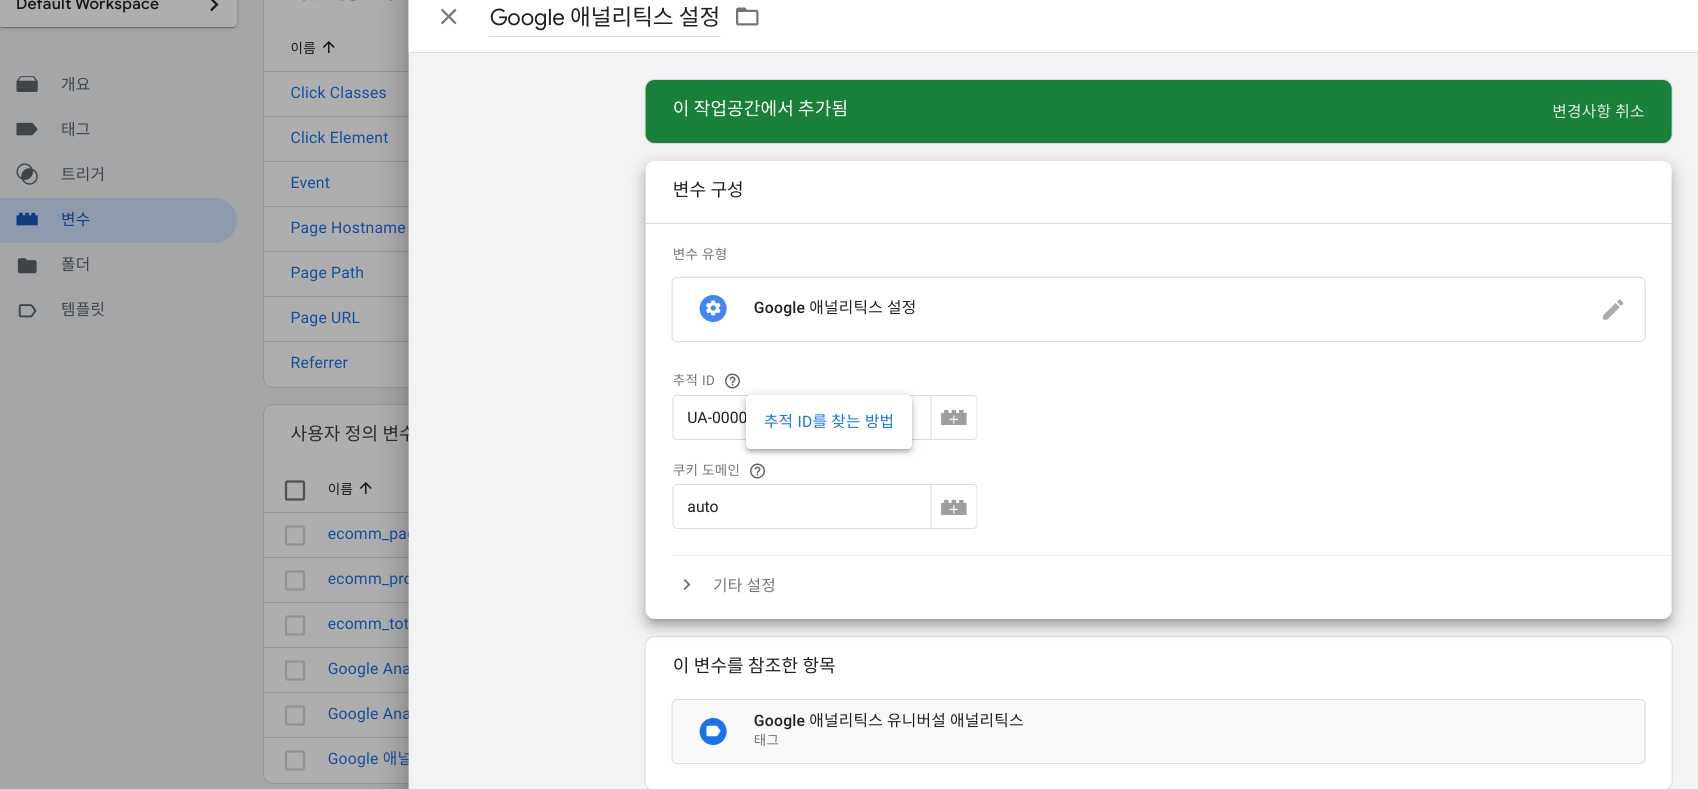Click the 추적 ID input field

tap(801, 418)
